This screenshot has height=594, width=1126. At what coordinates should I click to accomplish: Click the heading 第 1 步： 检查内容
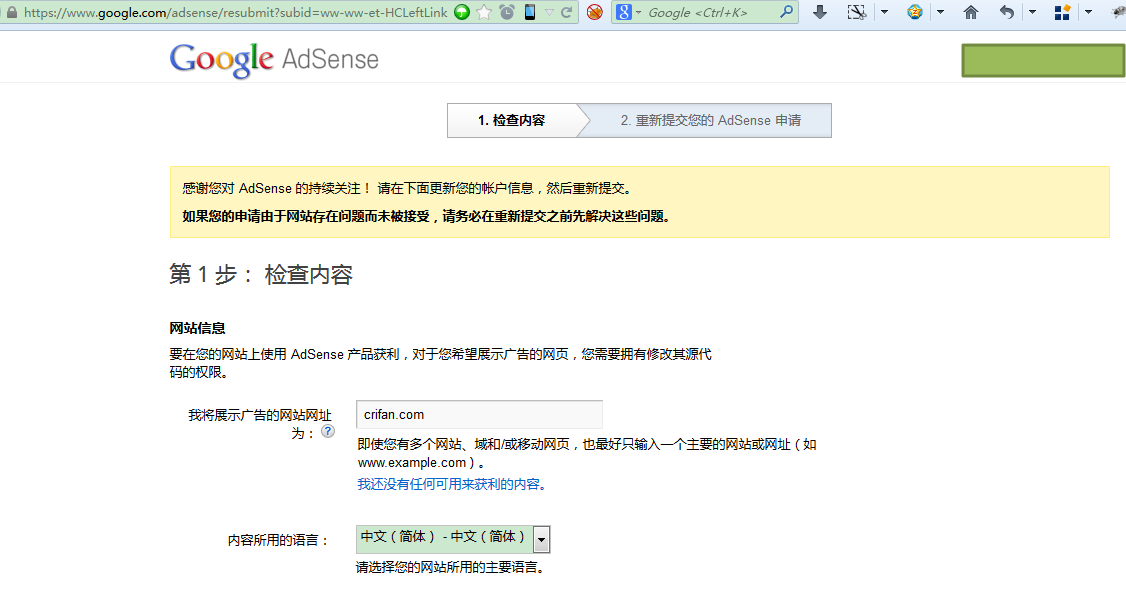261,274
